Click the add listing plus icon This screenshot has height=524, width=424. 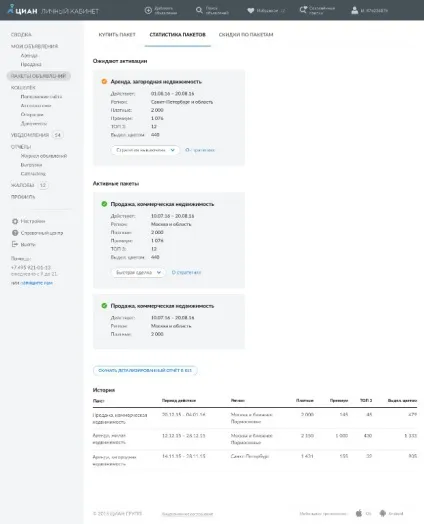point(148,10)
